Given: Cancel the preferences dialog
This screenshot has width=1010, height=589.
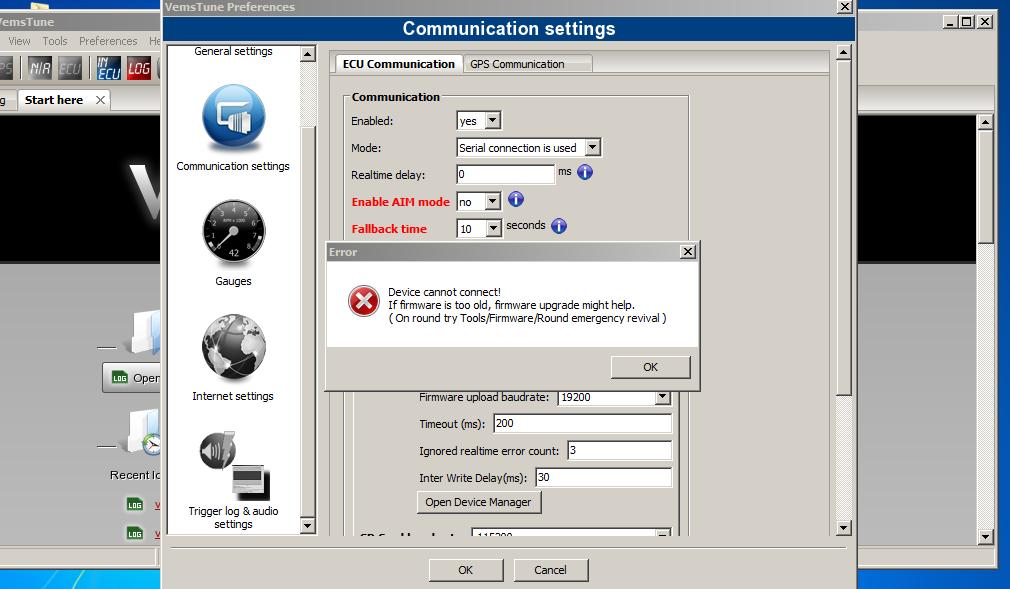Looking at the screenshot, I should [550, 570].
